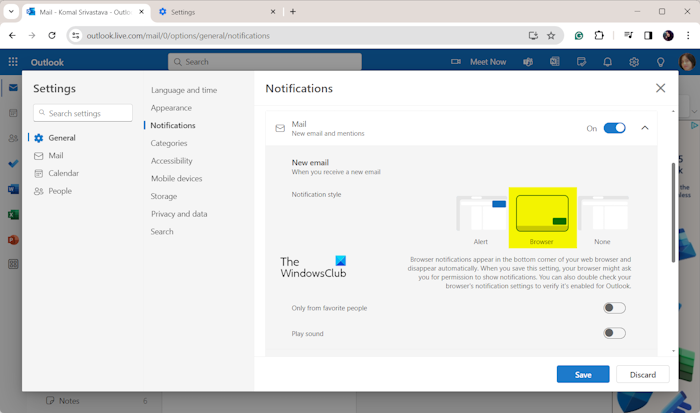Click Meet Now text button
The image size is (700, 413).
(x=488, y=62)
